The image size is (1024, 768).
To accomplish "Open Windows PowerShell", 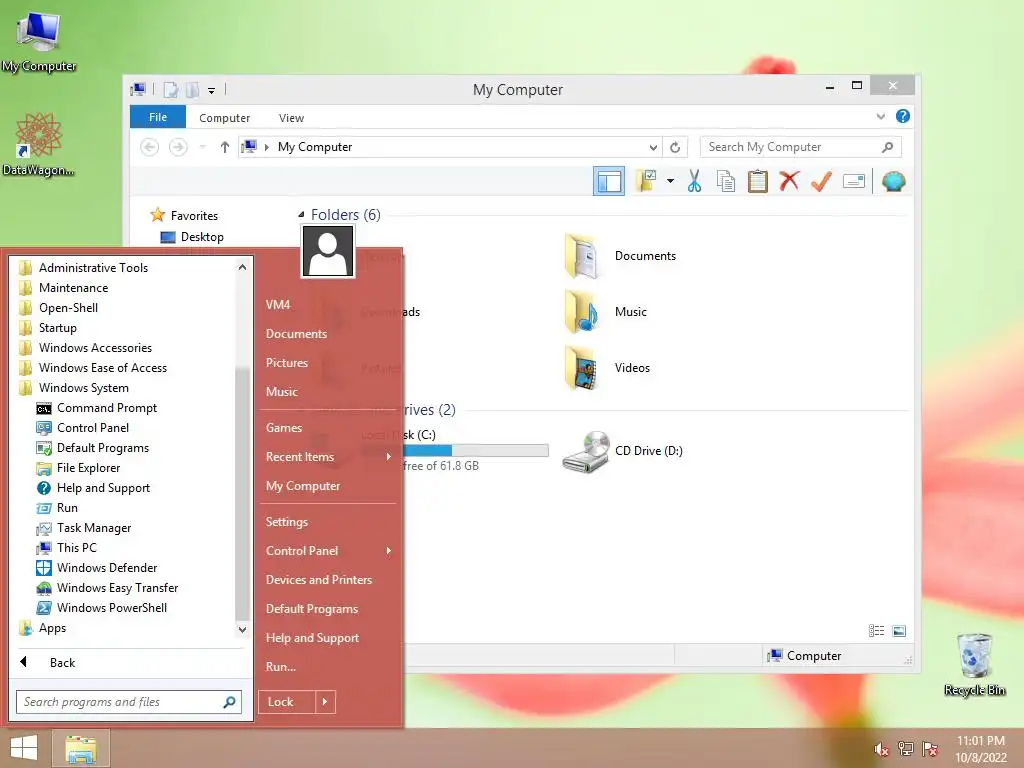I will coord(112,607).
